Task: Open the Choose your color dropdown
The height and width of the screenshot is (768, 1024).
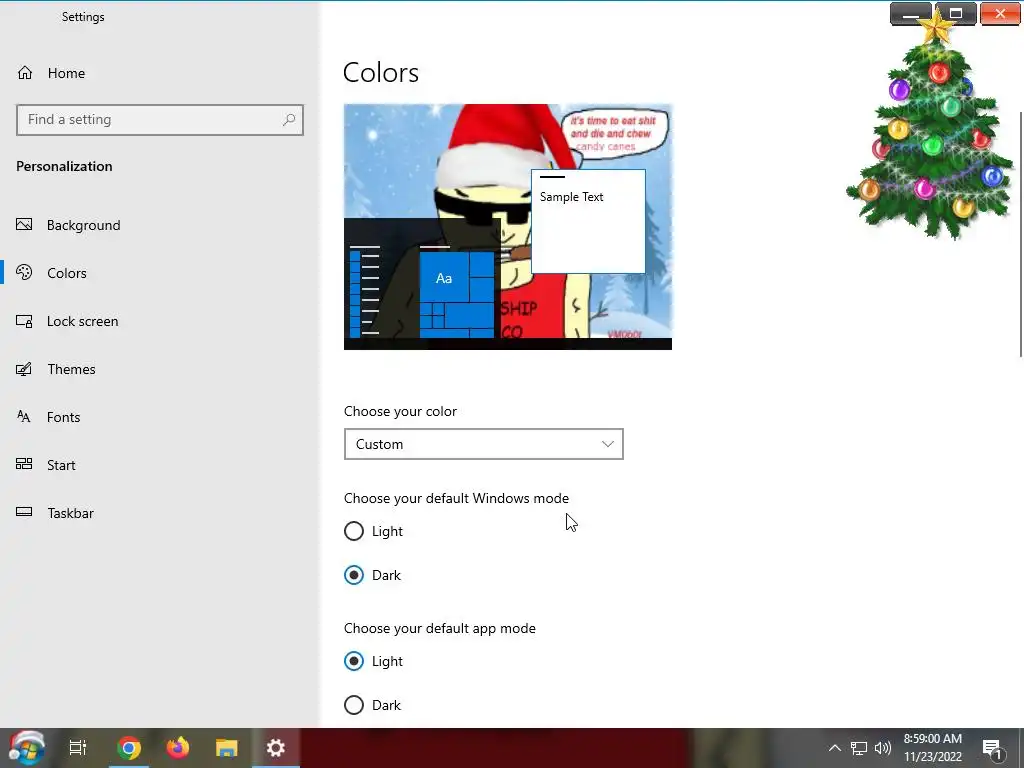Action: pyautogui.click(x=484, y=444)
